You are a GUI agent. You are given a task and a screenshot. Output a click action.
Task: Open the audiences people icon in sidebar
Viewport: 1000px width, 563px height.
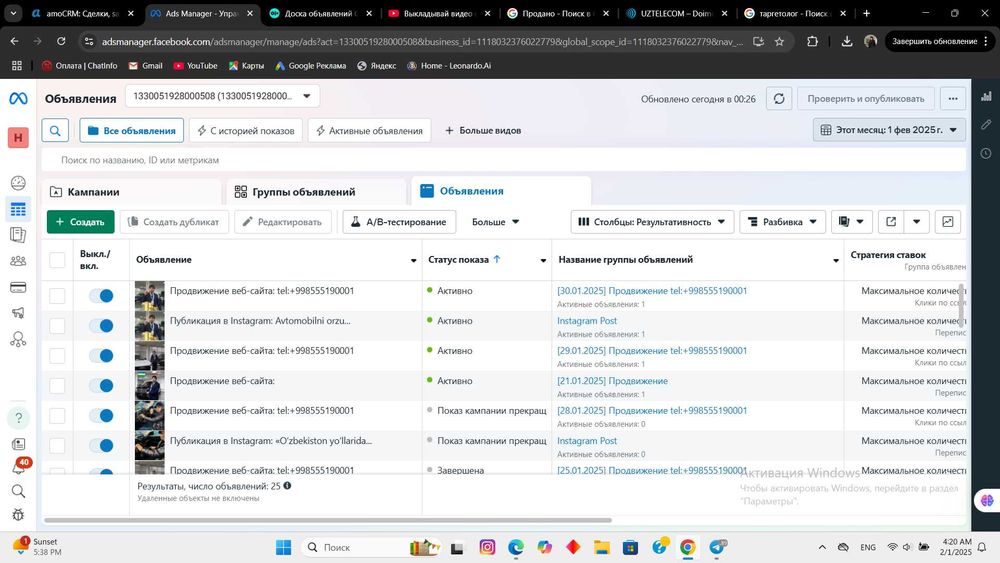tap(18, 261)
